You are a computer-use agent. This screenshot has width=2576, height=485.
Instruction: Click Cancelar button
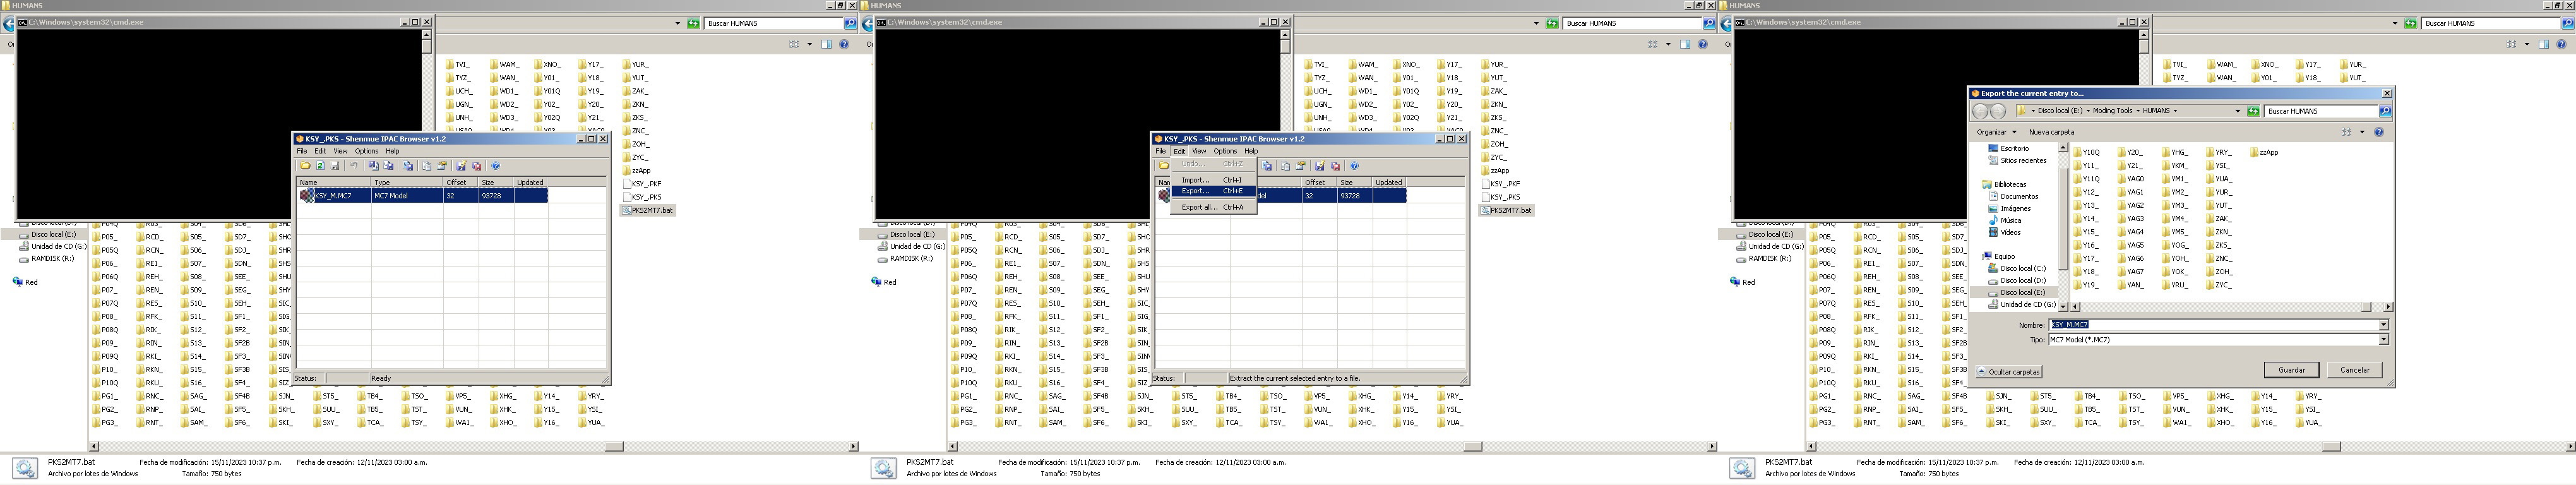click(x=2354, y=370)
